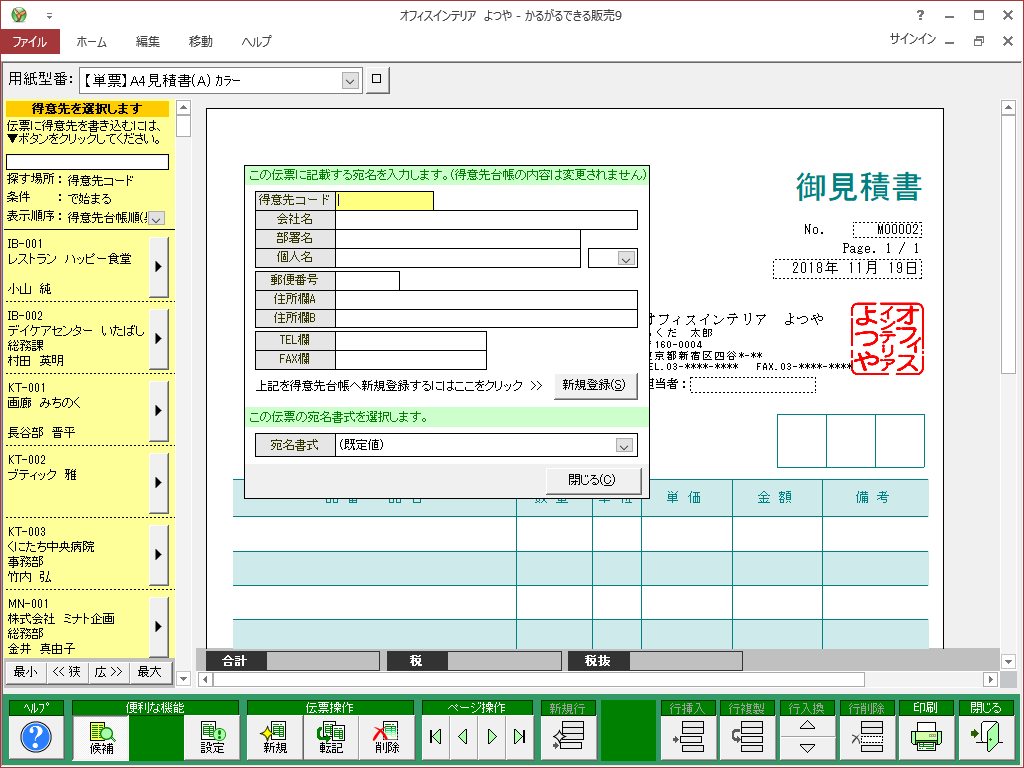This screenshot has width=1024, height=768.
Task: Open the 用紙型番 paper type dropdown
Action: [x=350, y=81]
